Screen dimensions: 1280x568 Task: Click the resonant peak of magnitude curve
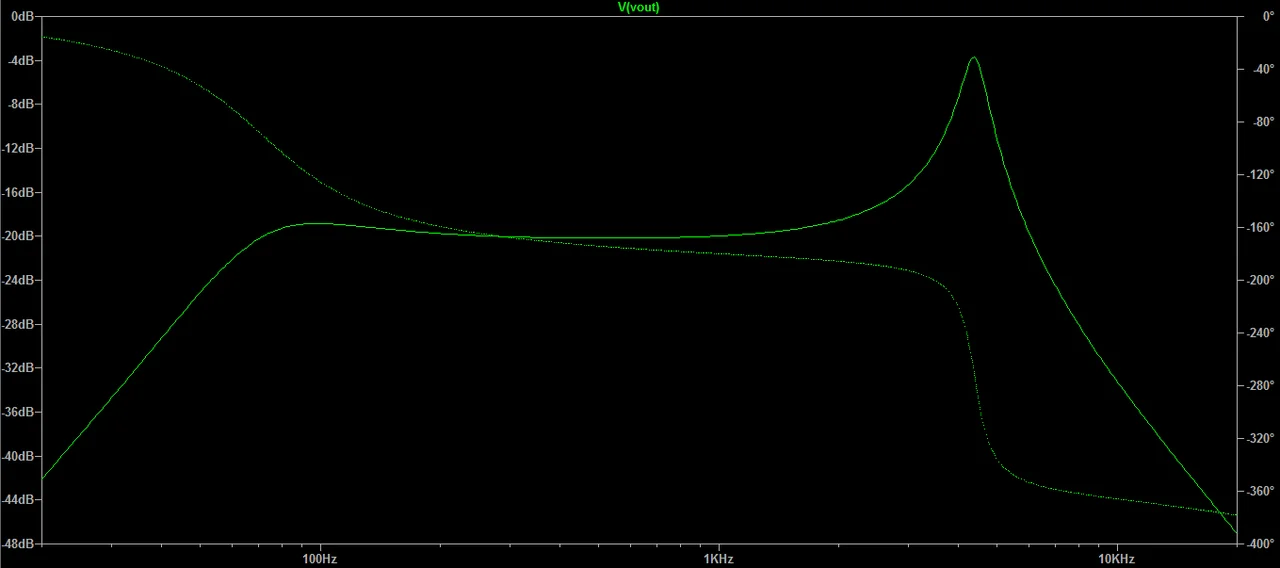click(x=973, y=58)
